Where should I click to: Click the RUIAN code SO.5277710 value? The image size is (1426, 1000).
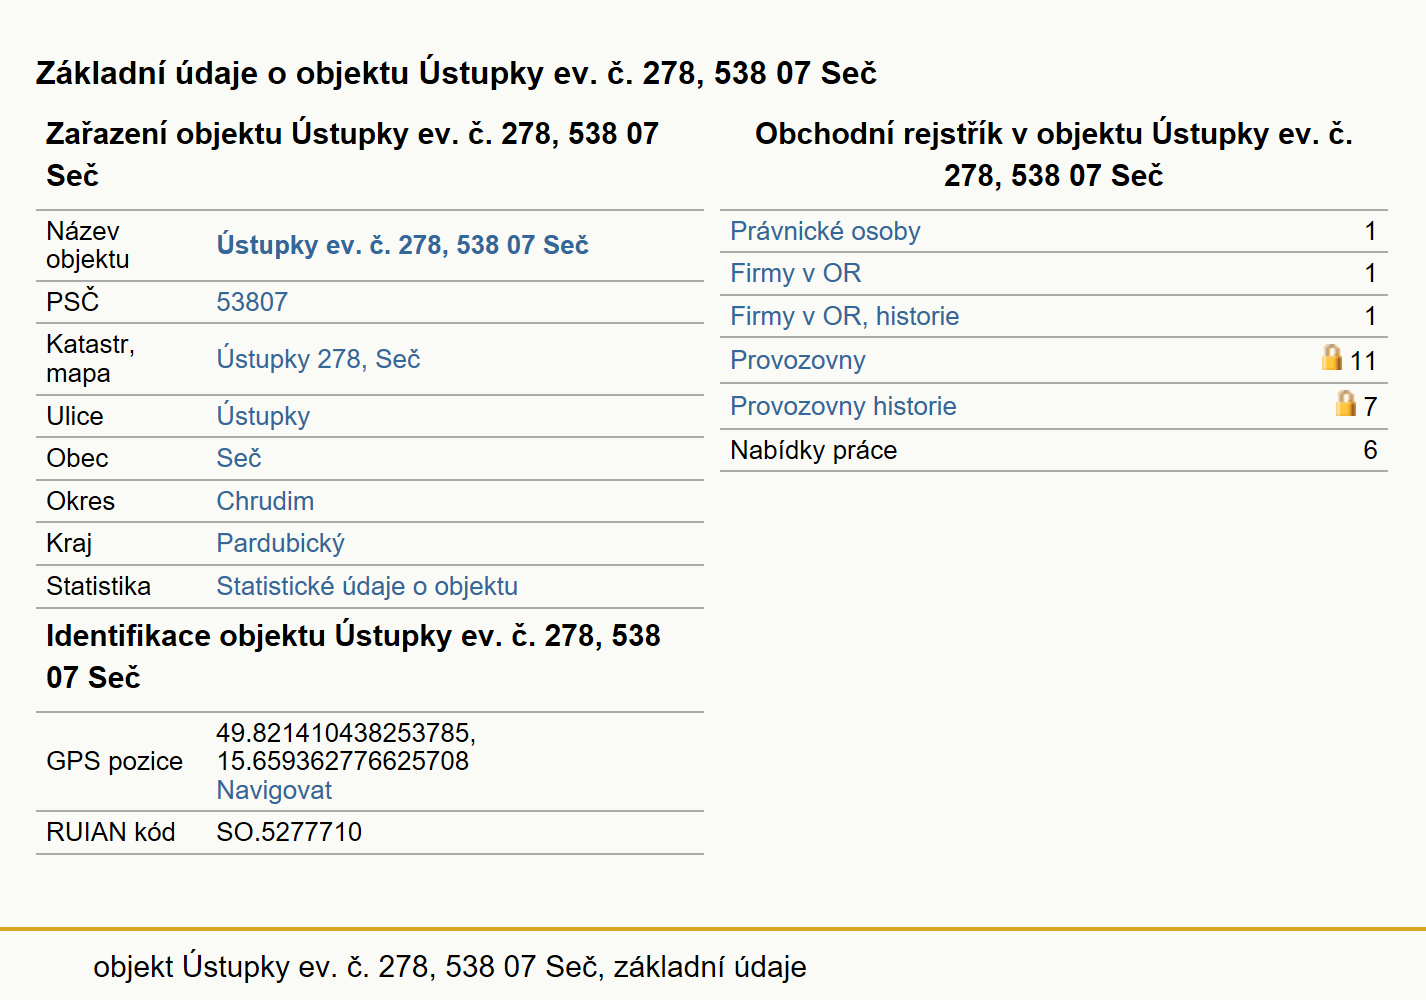coord(289,832)
